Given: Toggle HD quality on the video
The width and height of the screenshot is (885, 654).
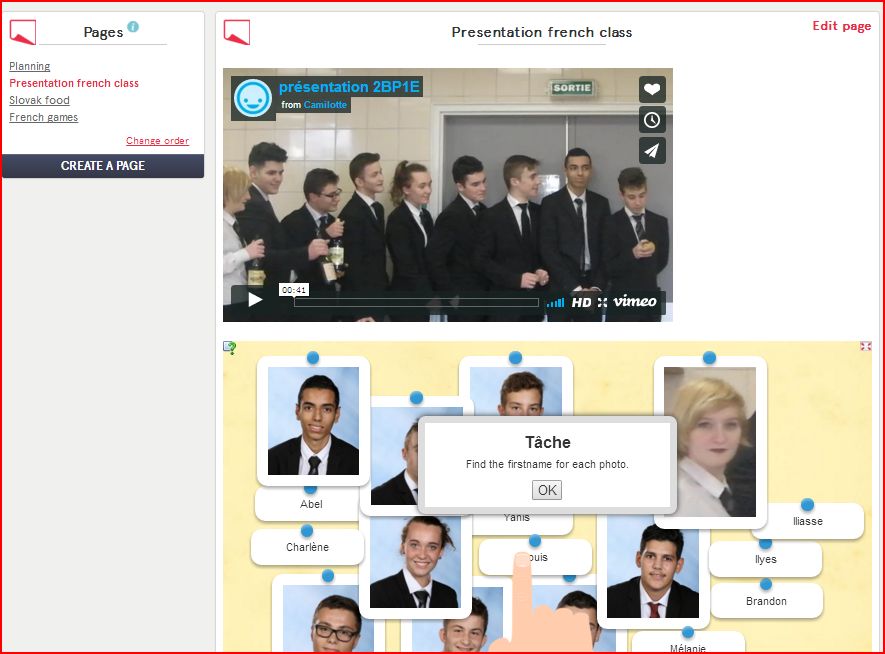Looking at the screenshot, I should (x=581, y=302).
